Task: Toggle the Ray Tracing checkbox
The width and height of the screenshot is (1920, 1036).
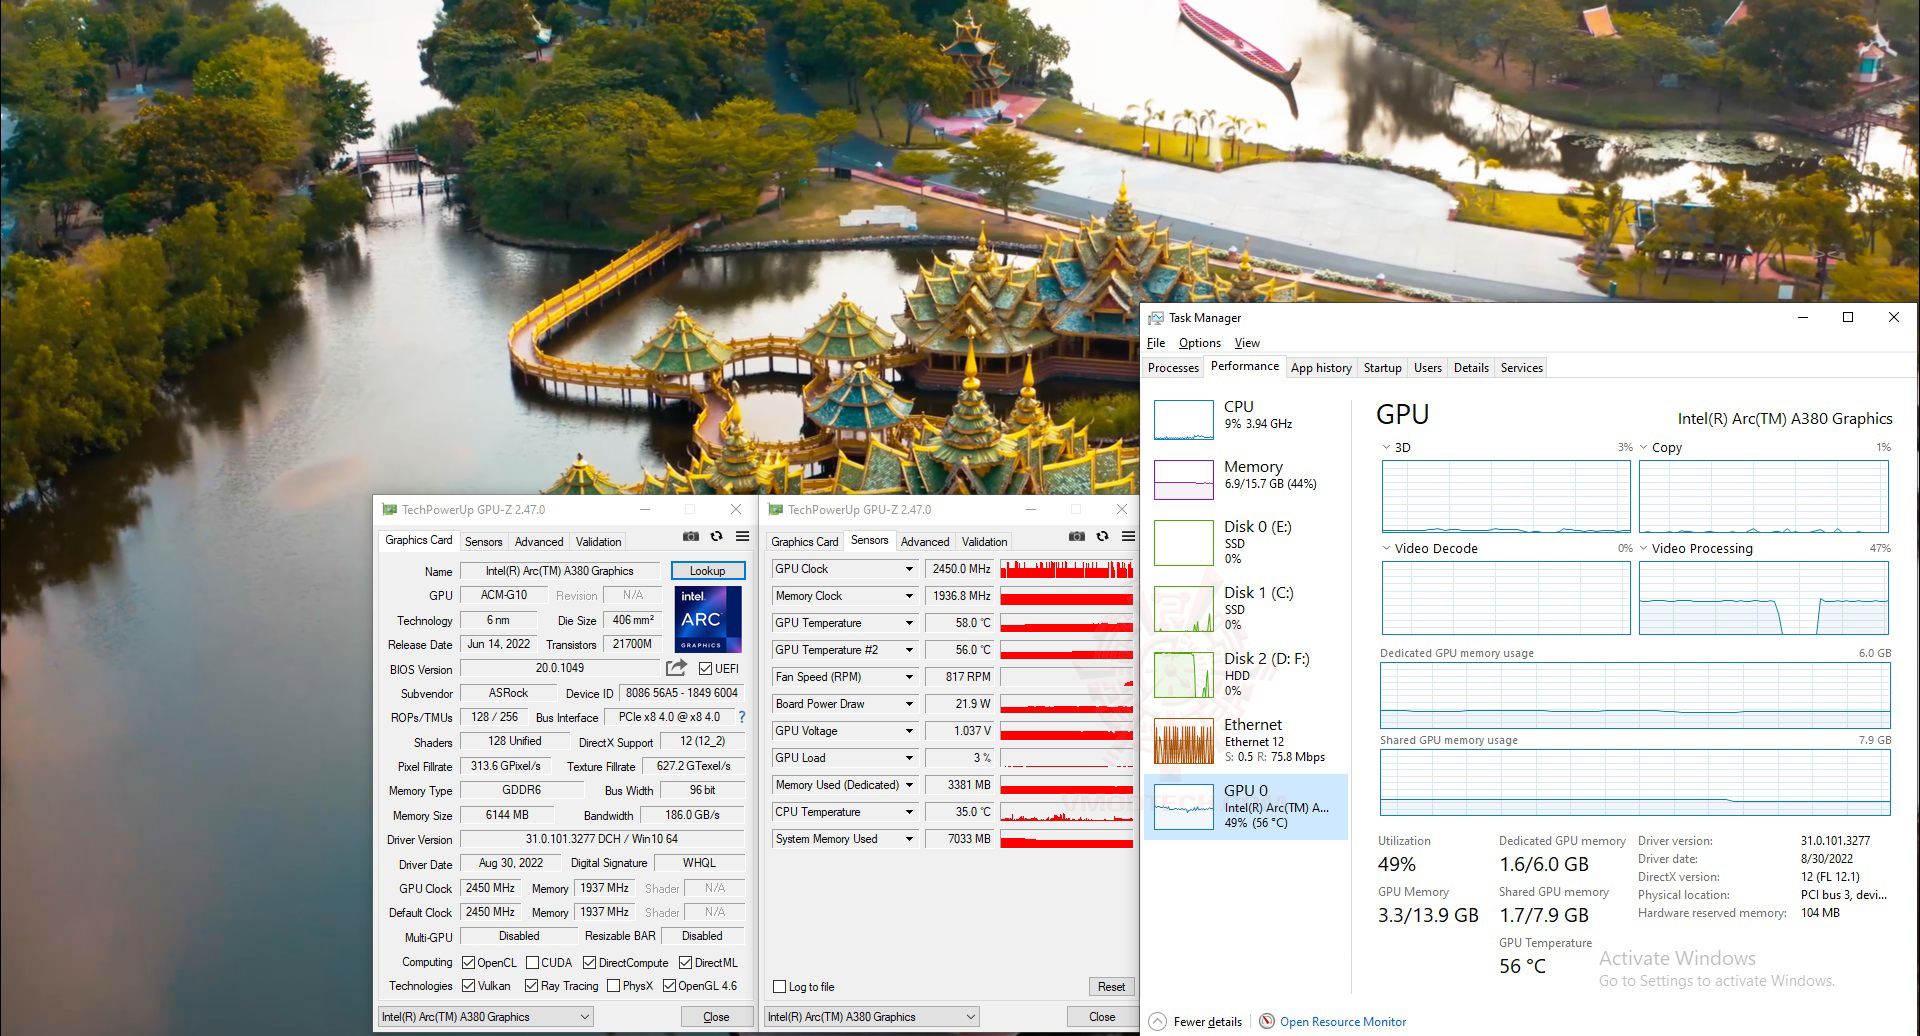Action: click(x=531, y=986)
